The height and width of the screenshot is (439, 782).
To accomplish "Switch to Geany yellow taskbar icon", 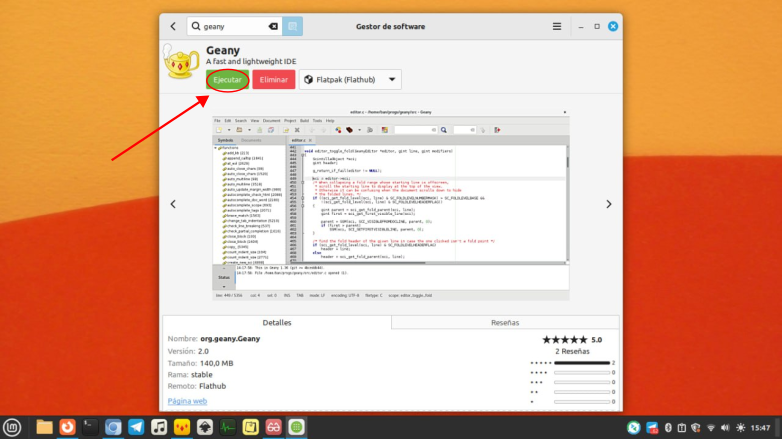I will 182,428.
